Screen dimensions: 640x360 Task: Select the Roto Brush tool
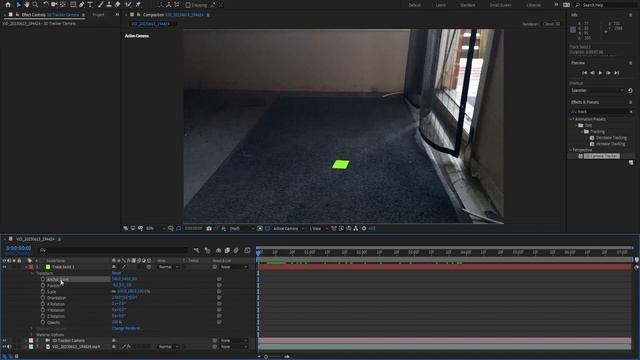click(129, 4)
